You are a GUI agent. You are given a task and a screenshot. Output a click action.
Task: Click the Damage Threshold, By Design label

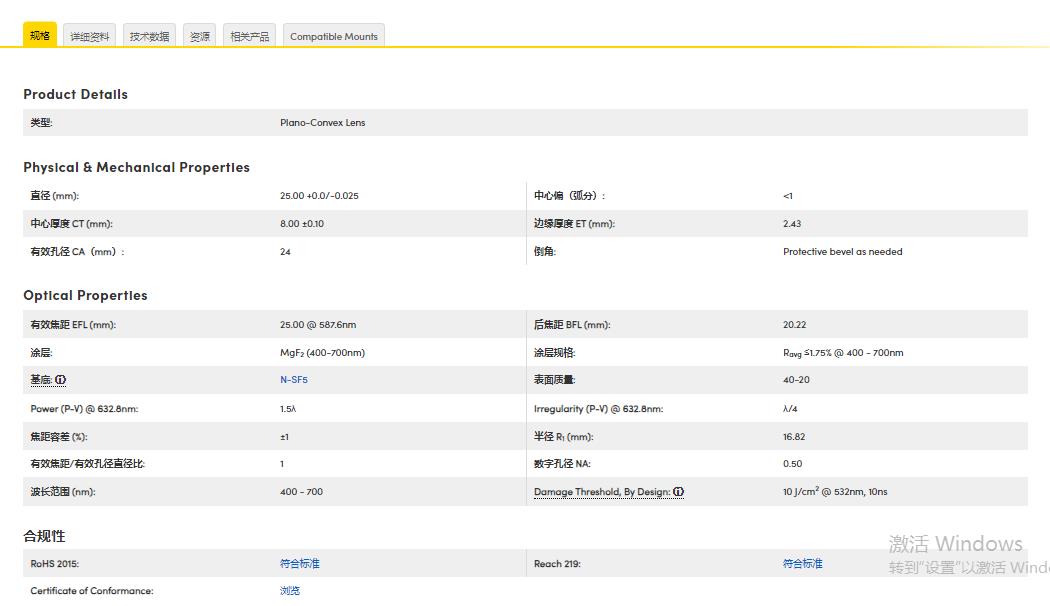click(x=602, y=492)
